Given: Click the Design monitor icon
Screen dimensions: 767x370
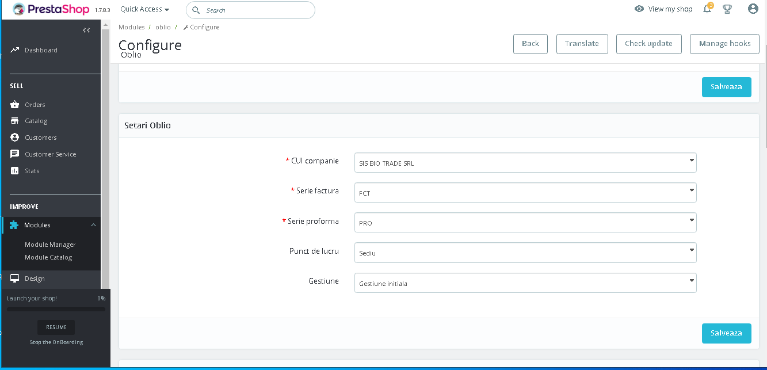Looking at the screenshot, I should tap(15, 278).
